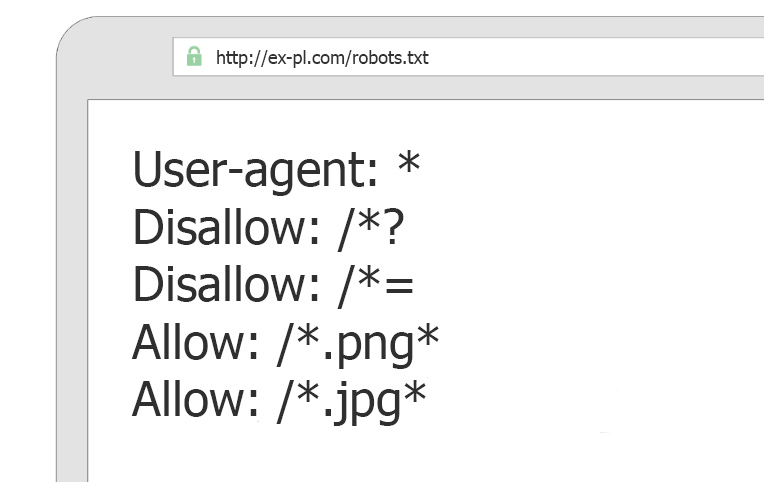Click the equals sign in /*=
This screenshot has width=764, height=482.
tap(399, 287)
